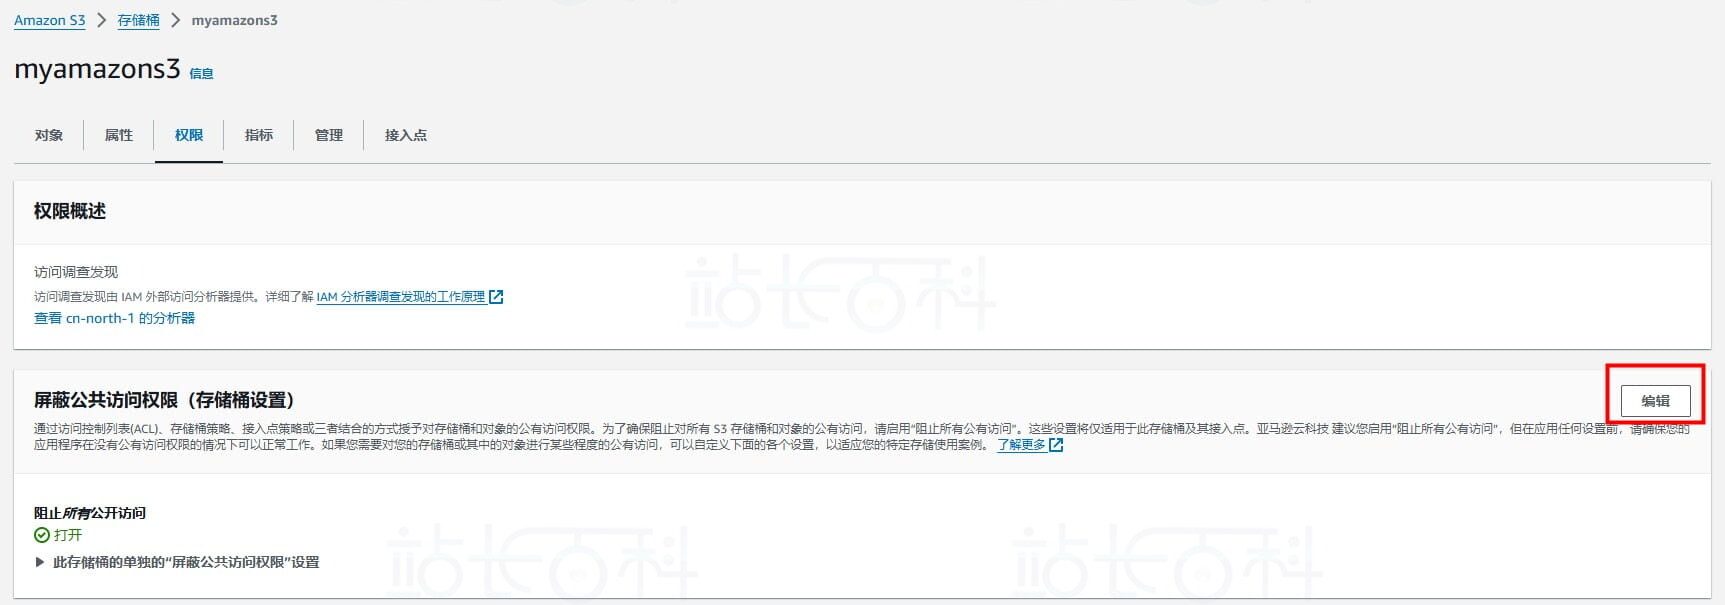Click breadcrumb chevron after Amazon S3
Image resolution: width=1725 pixels, height=605 pixels.
coord(101,20)
